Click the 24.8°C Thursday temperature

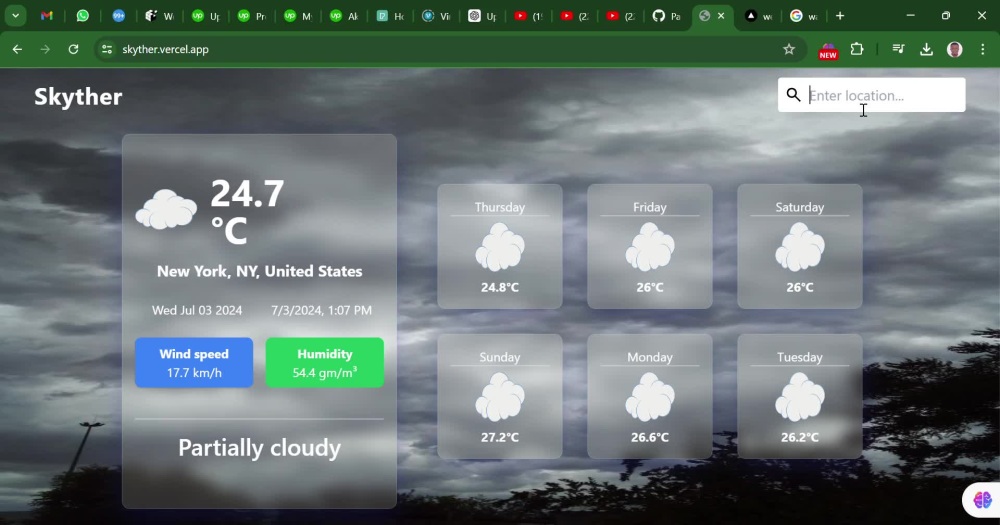tap(500, 288)
